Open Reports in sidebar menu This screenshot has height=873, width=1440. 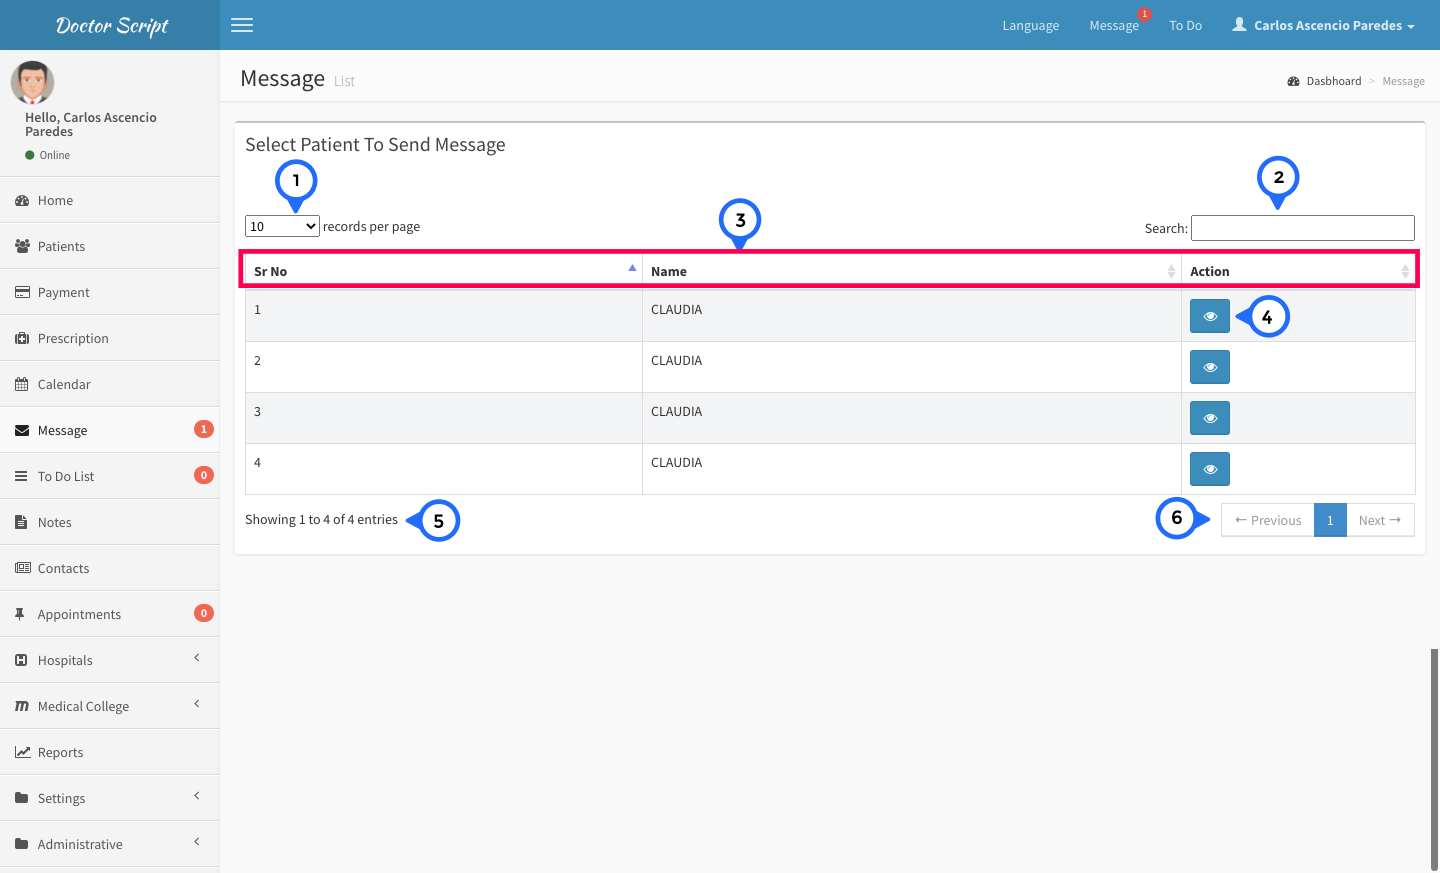[x=110, y=752]
